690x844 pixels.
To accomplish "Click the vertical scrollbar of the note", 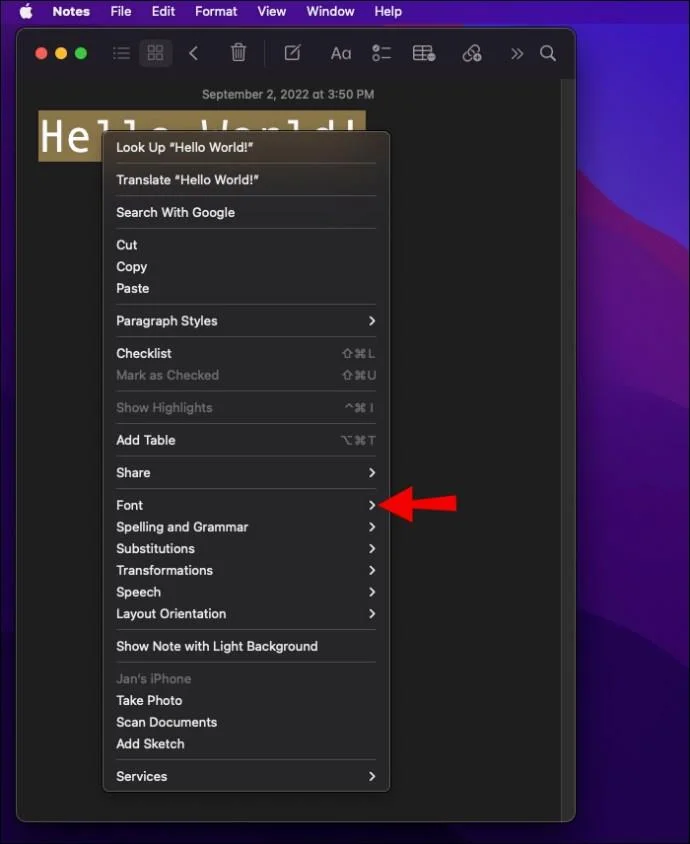I will (x=568, y=449).
